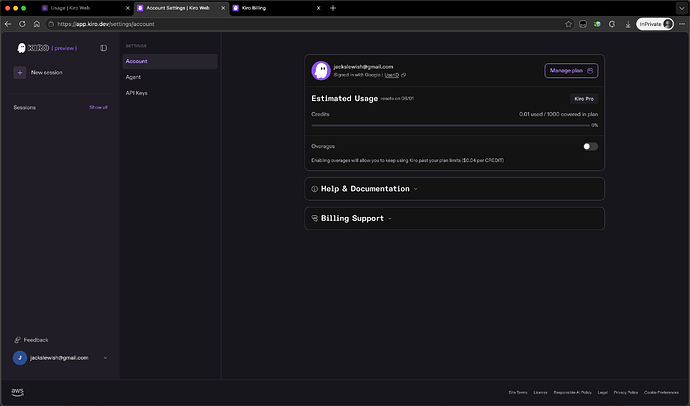Select Account in the settings menu
This screenshot has width=690, height=406.
point(170,61)
